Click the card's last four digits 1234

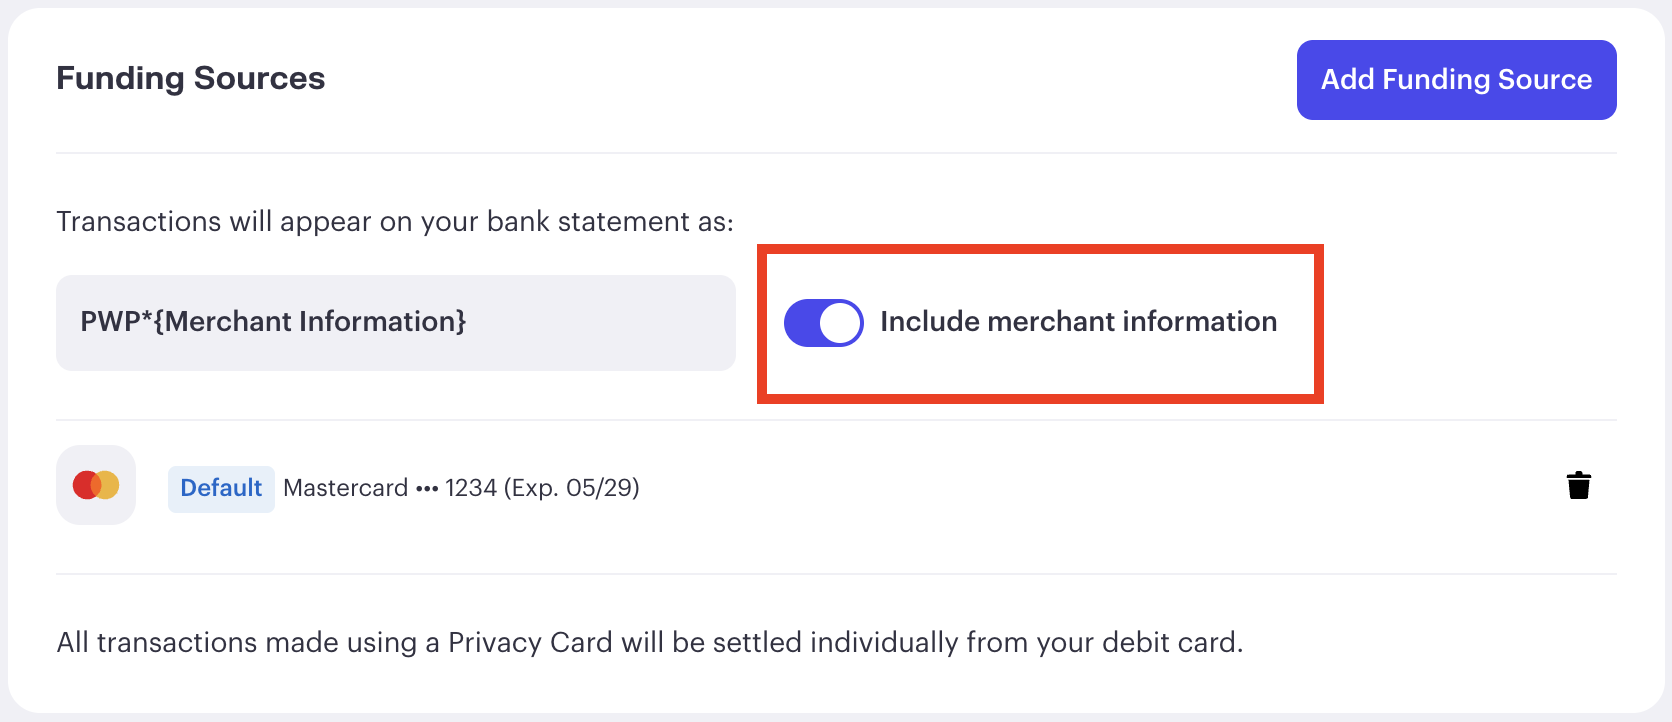click(x=471, y=488)
